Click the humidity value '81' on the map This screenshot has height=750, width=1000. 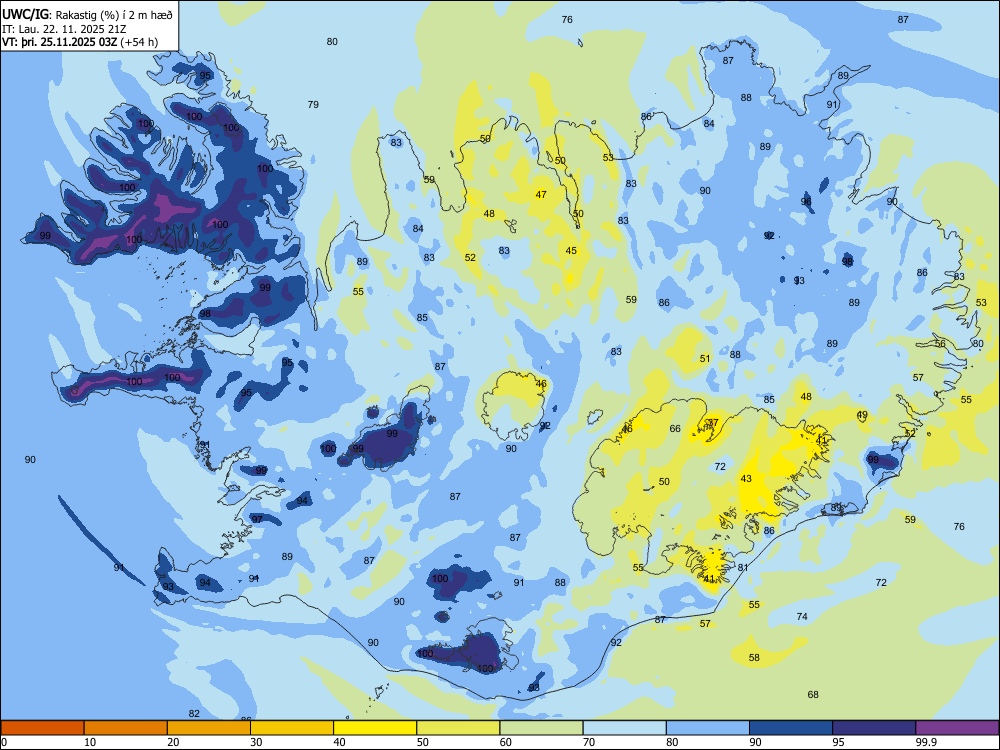pos(743,567)
